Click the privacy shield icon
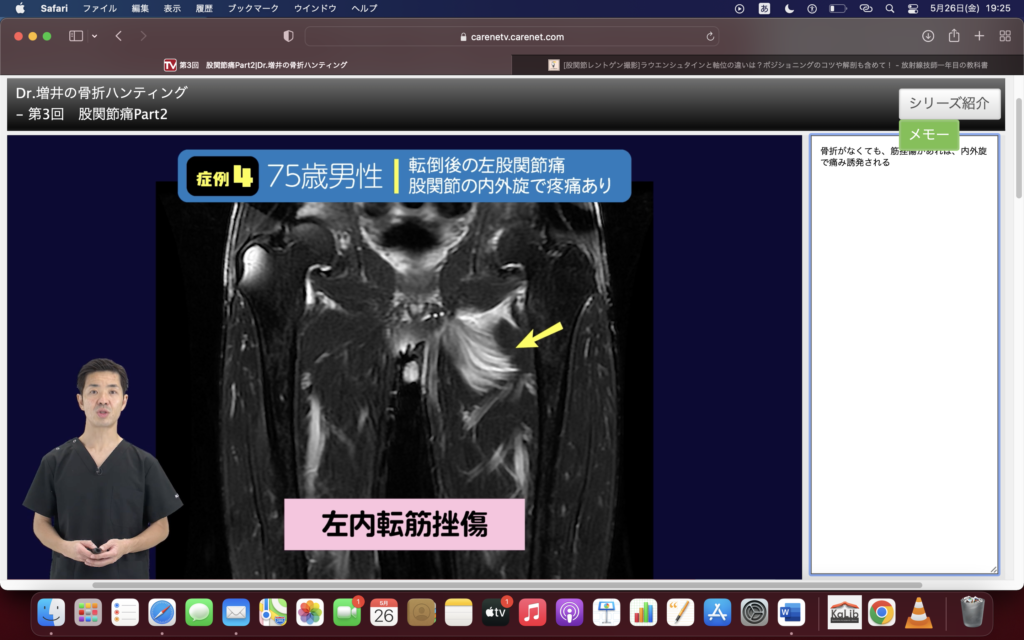The width and height of the screenshot is (1024, 640). coord(288,36)
